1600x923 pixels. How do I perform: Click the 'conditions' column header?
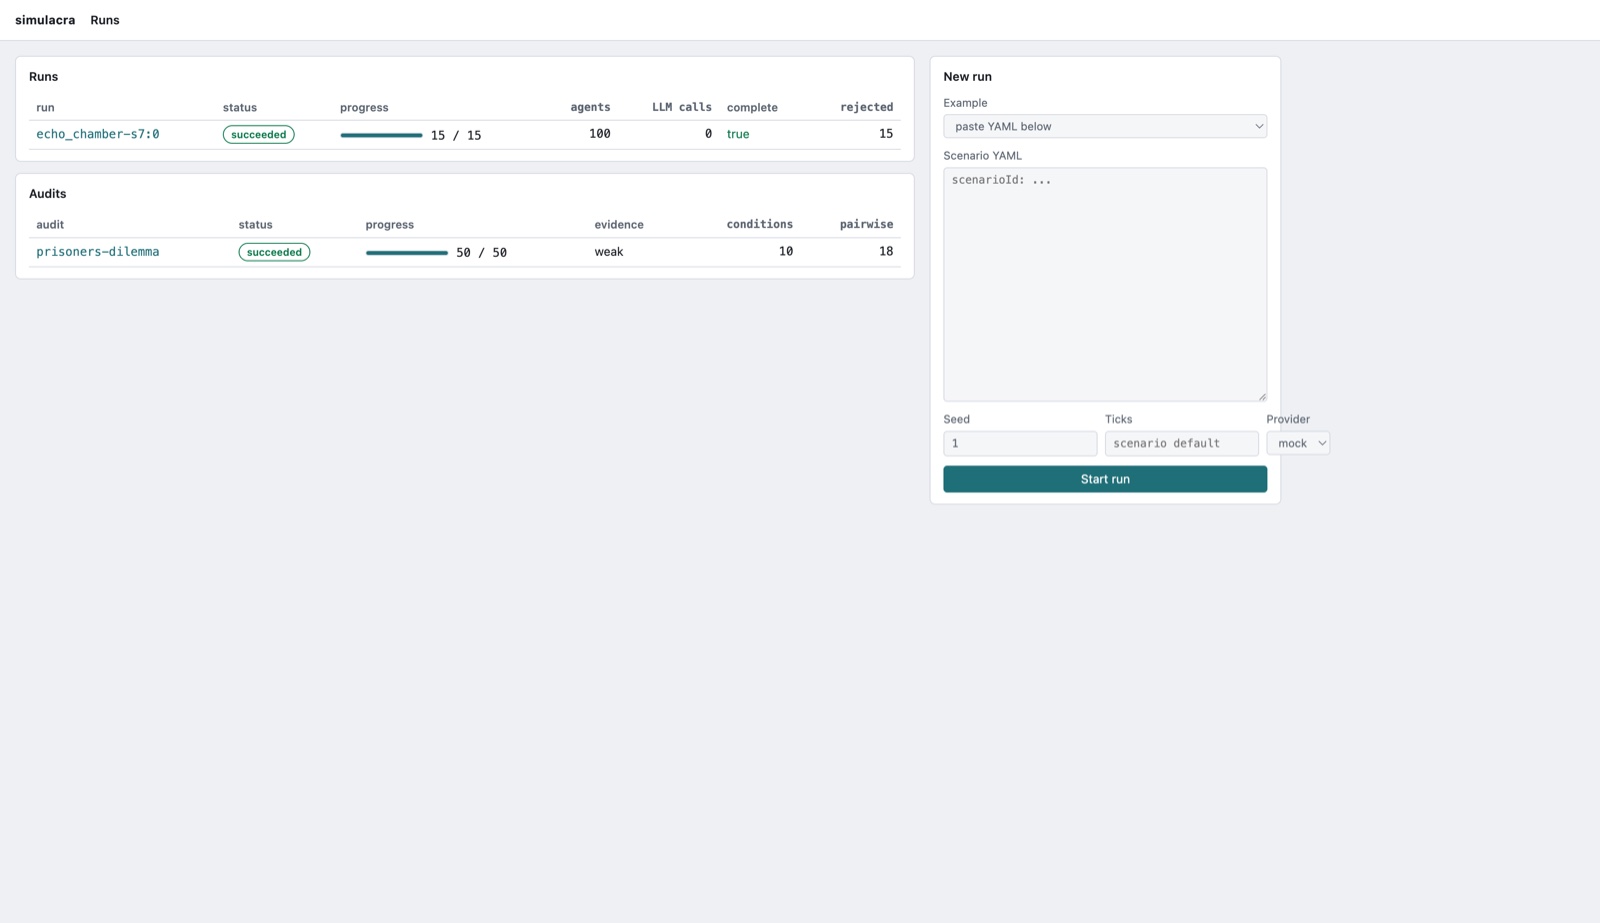[x=760, y=224]
